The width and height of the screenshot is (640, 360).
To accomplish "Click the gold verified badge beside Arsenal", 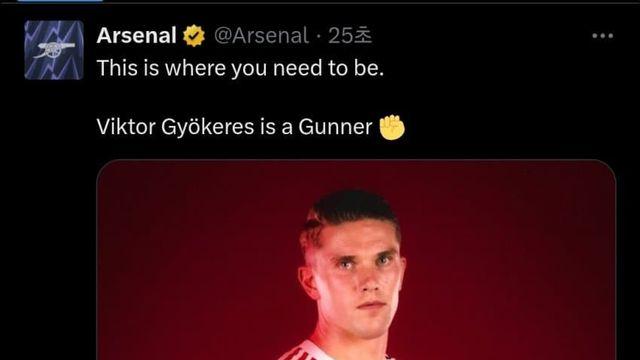I will click(x=194, y=36).
